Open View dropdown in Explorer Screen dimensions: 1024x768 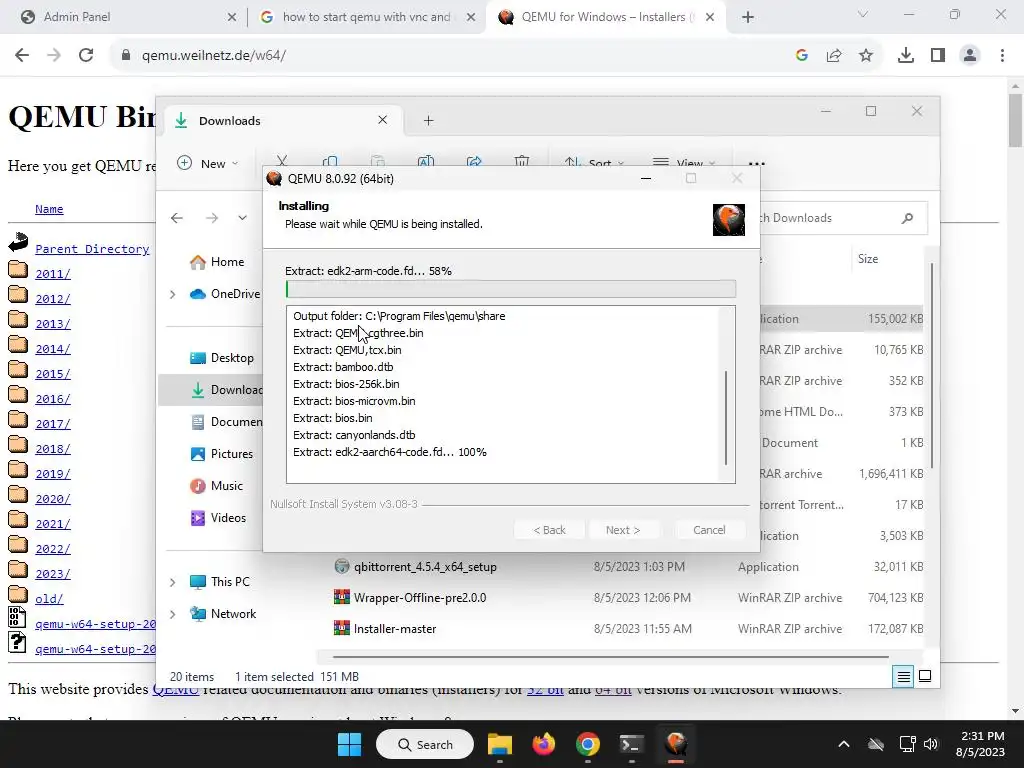pos(684,163)
